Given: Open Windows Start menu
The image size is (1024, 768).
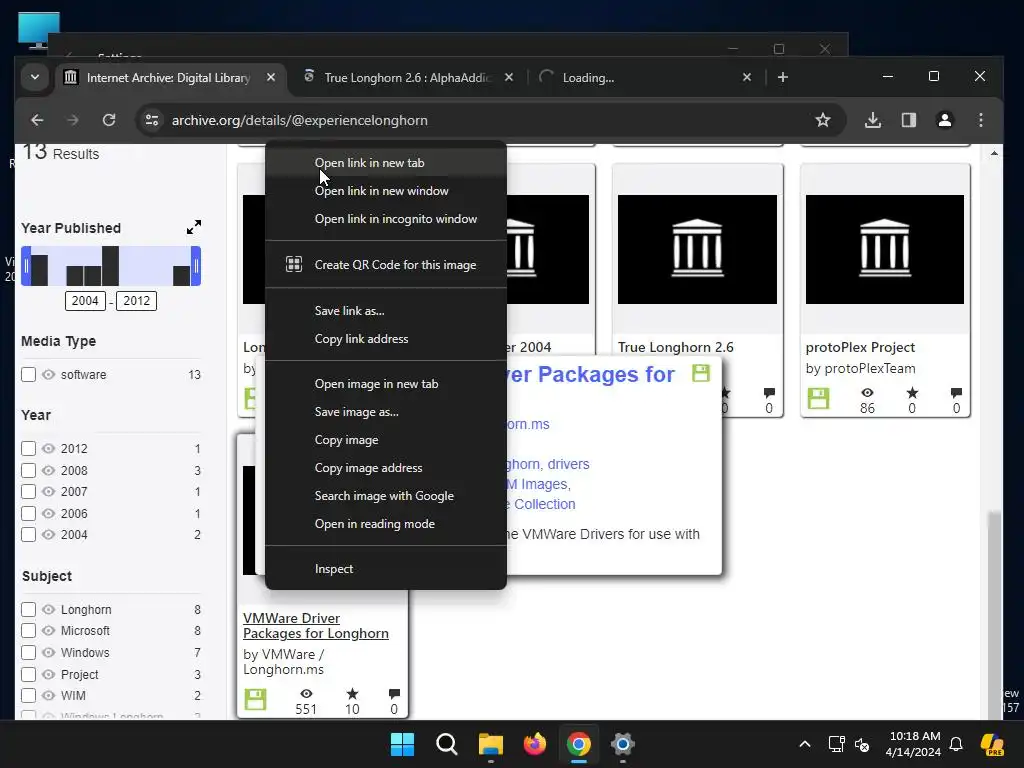Looking at the screenshot, I should (x=402, y=744).
